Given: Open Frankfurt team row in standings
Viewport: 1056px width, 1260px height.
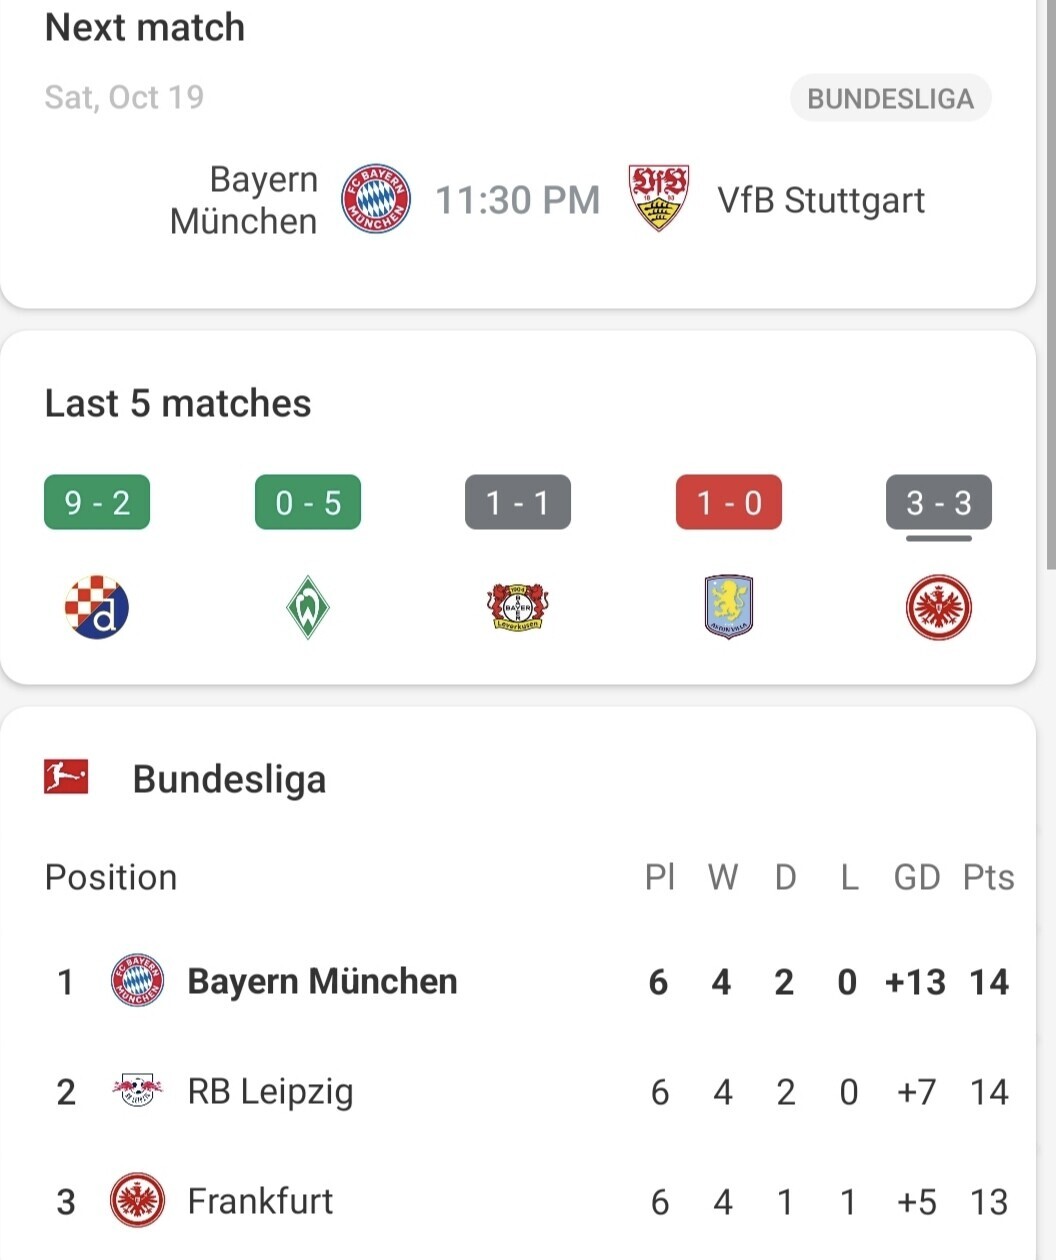Looking at the screenshot, I should [x=528, y=1200].
